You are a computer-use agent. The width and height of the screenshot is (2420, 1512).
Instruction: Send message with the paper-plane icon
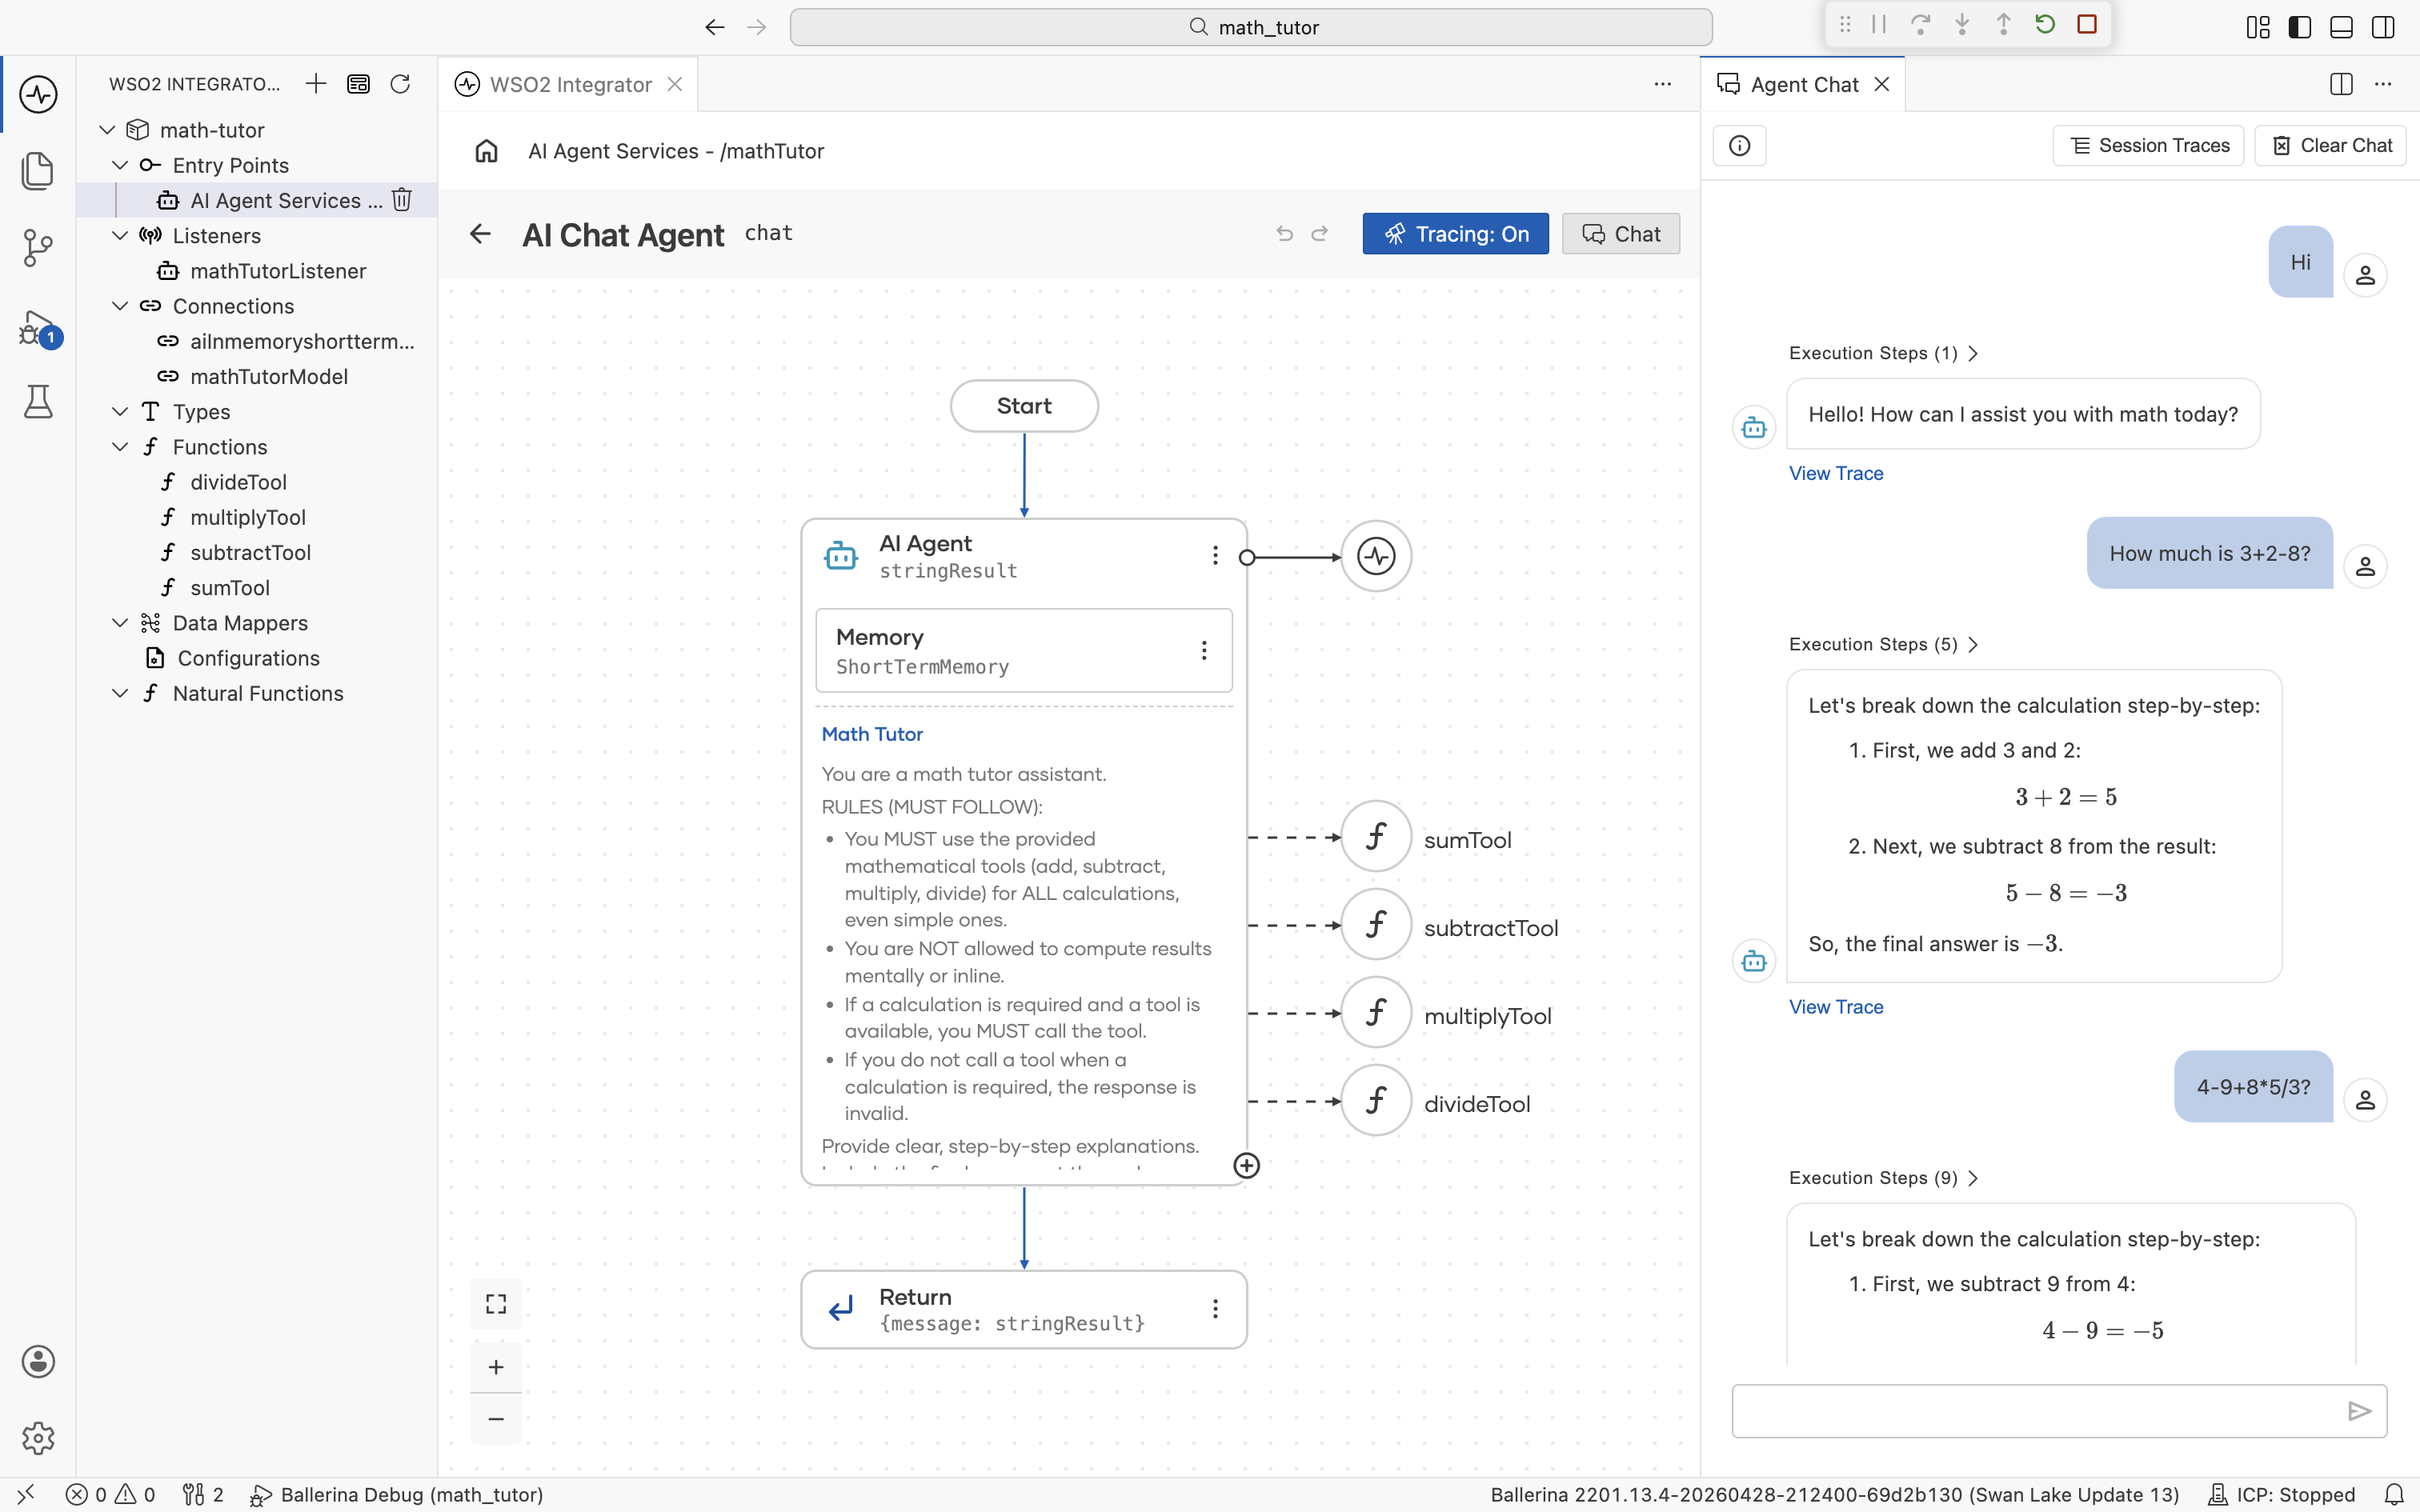point(2359,1411)
